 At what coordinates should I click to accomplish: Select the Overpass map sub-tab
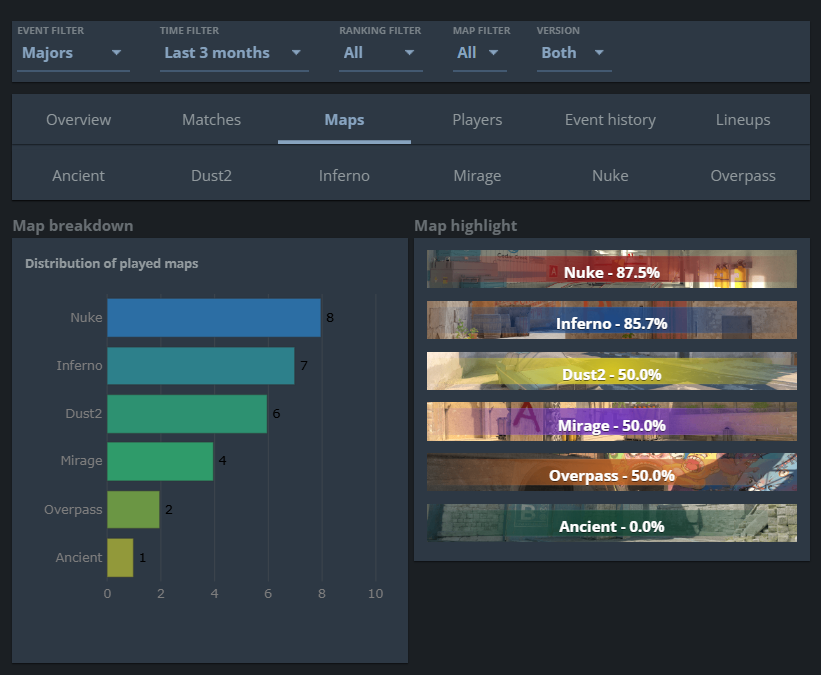point(743,176)
